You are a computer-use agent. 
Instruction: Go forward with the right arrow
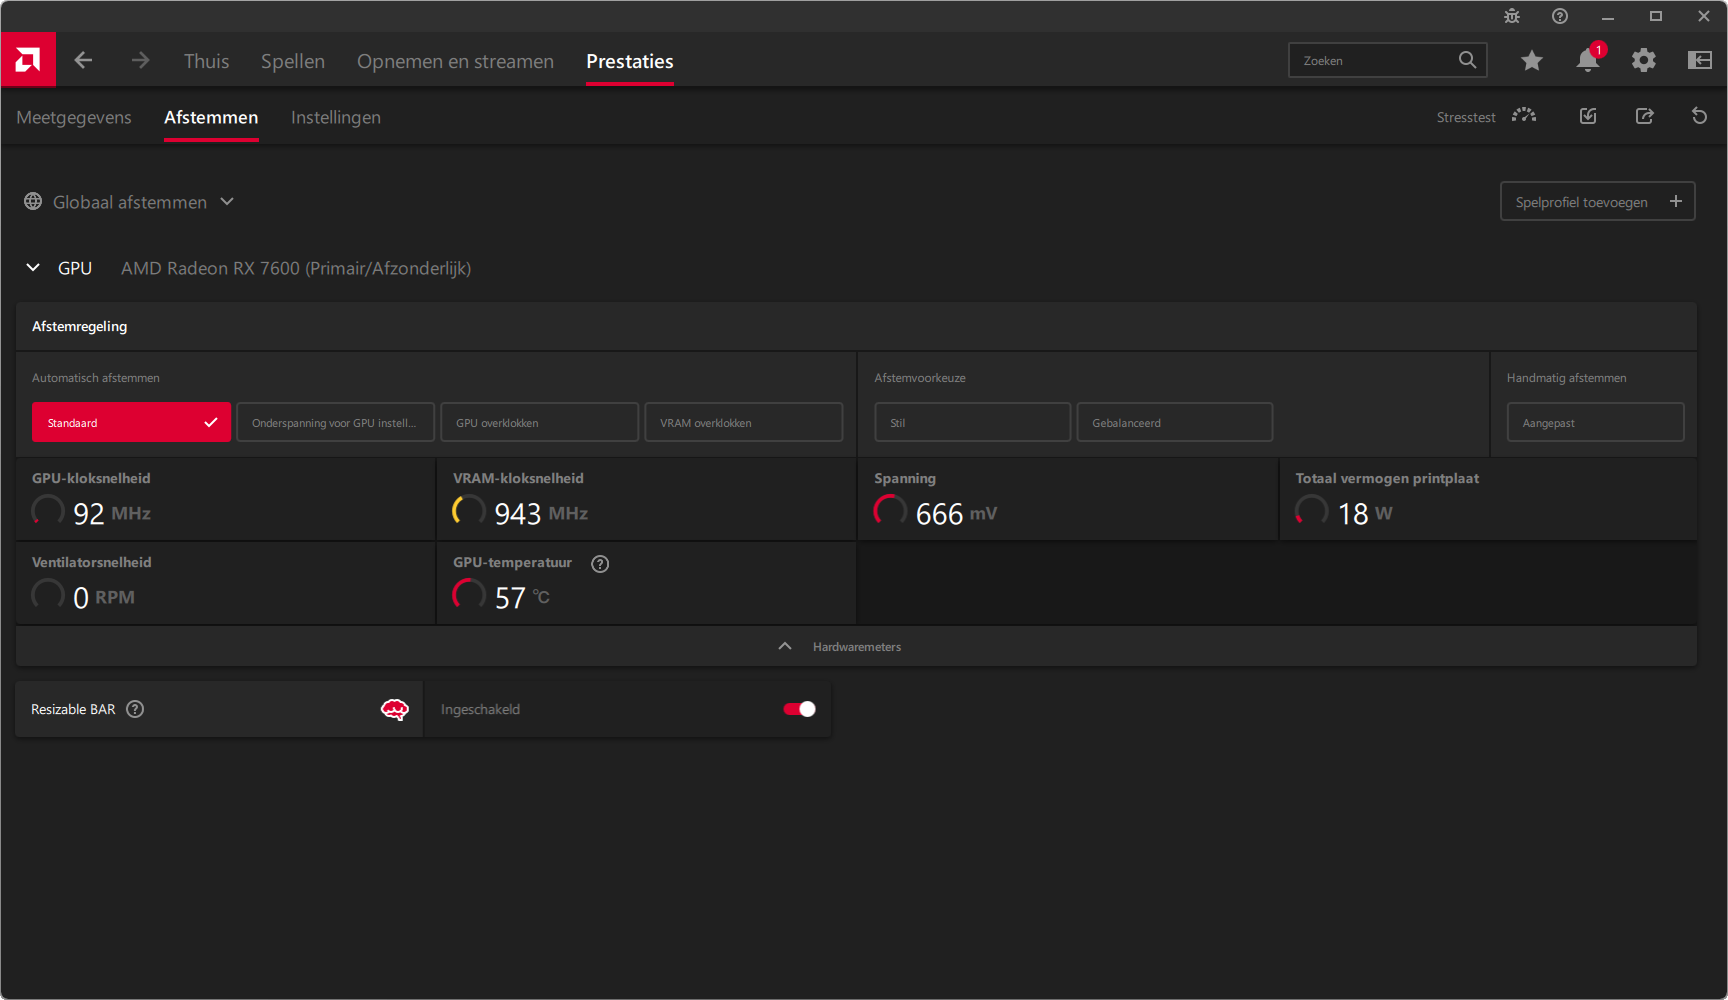click(140, 60)
